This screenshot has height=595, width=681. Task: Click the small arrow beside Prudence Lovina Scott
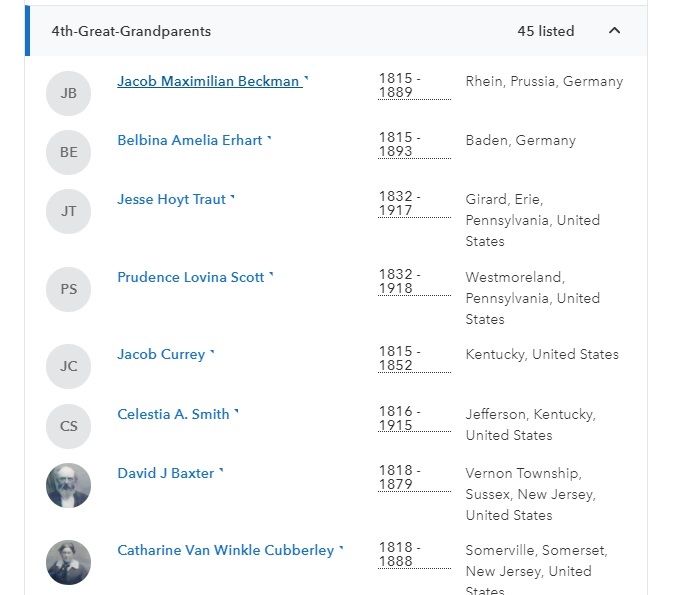point(271,274)
